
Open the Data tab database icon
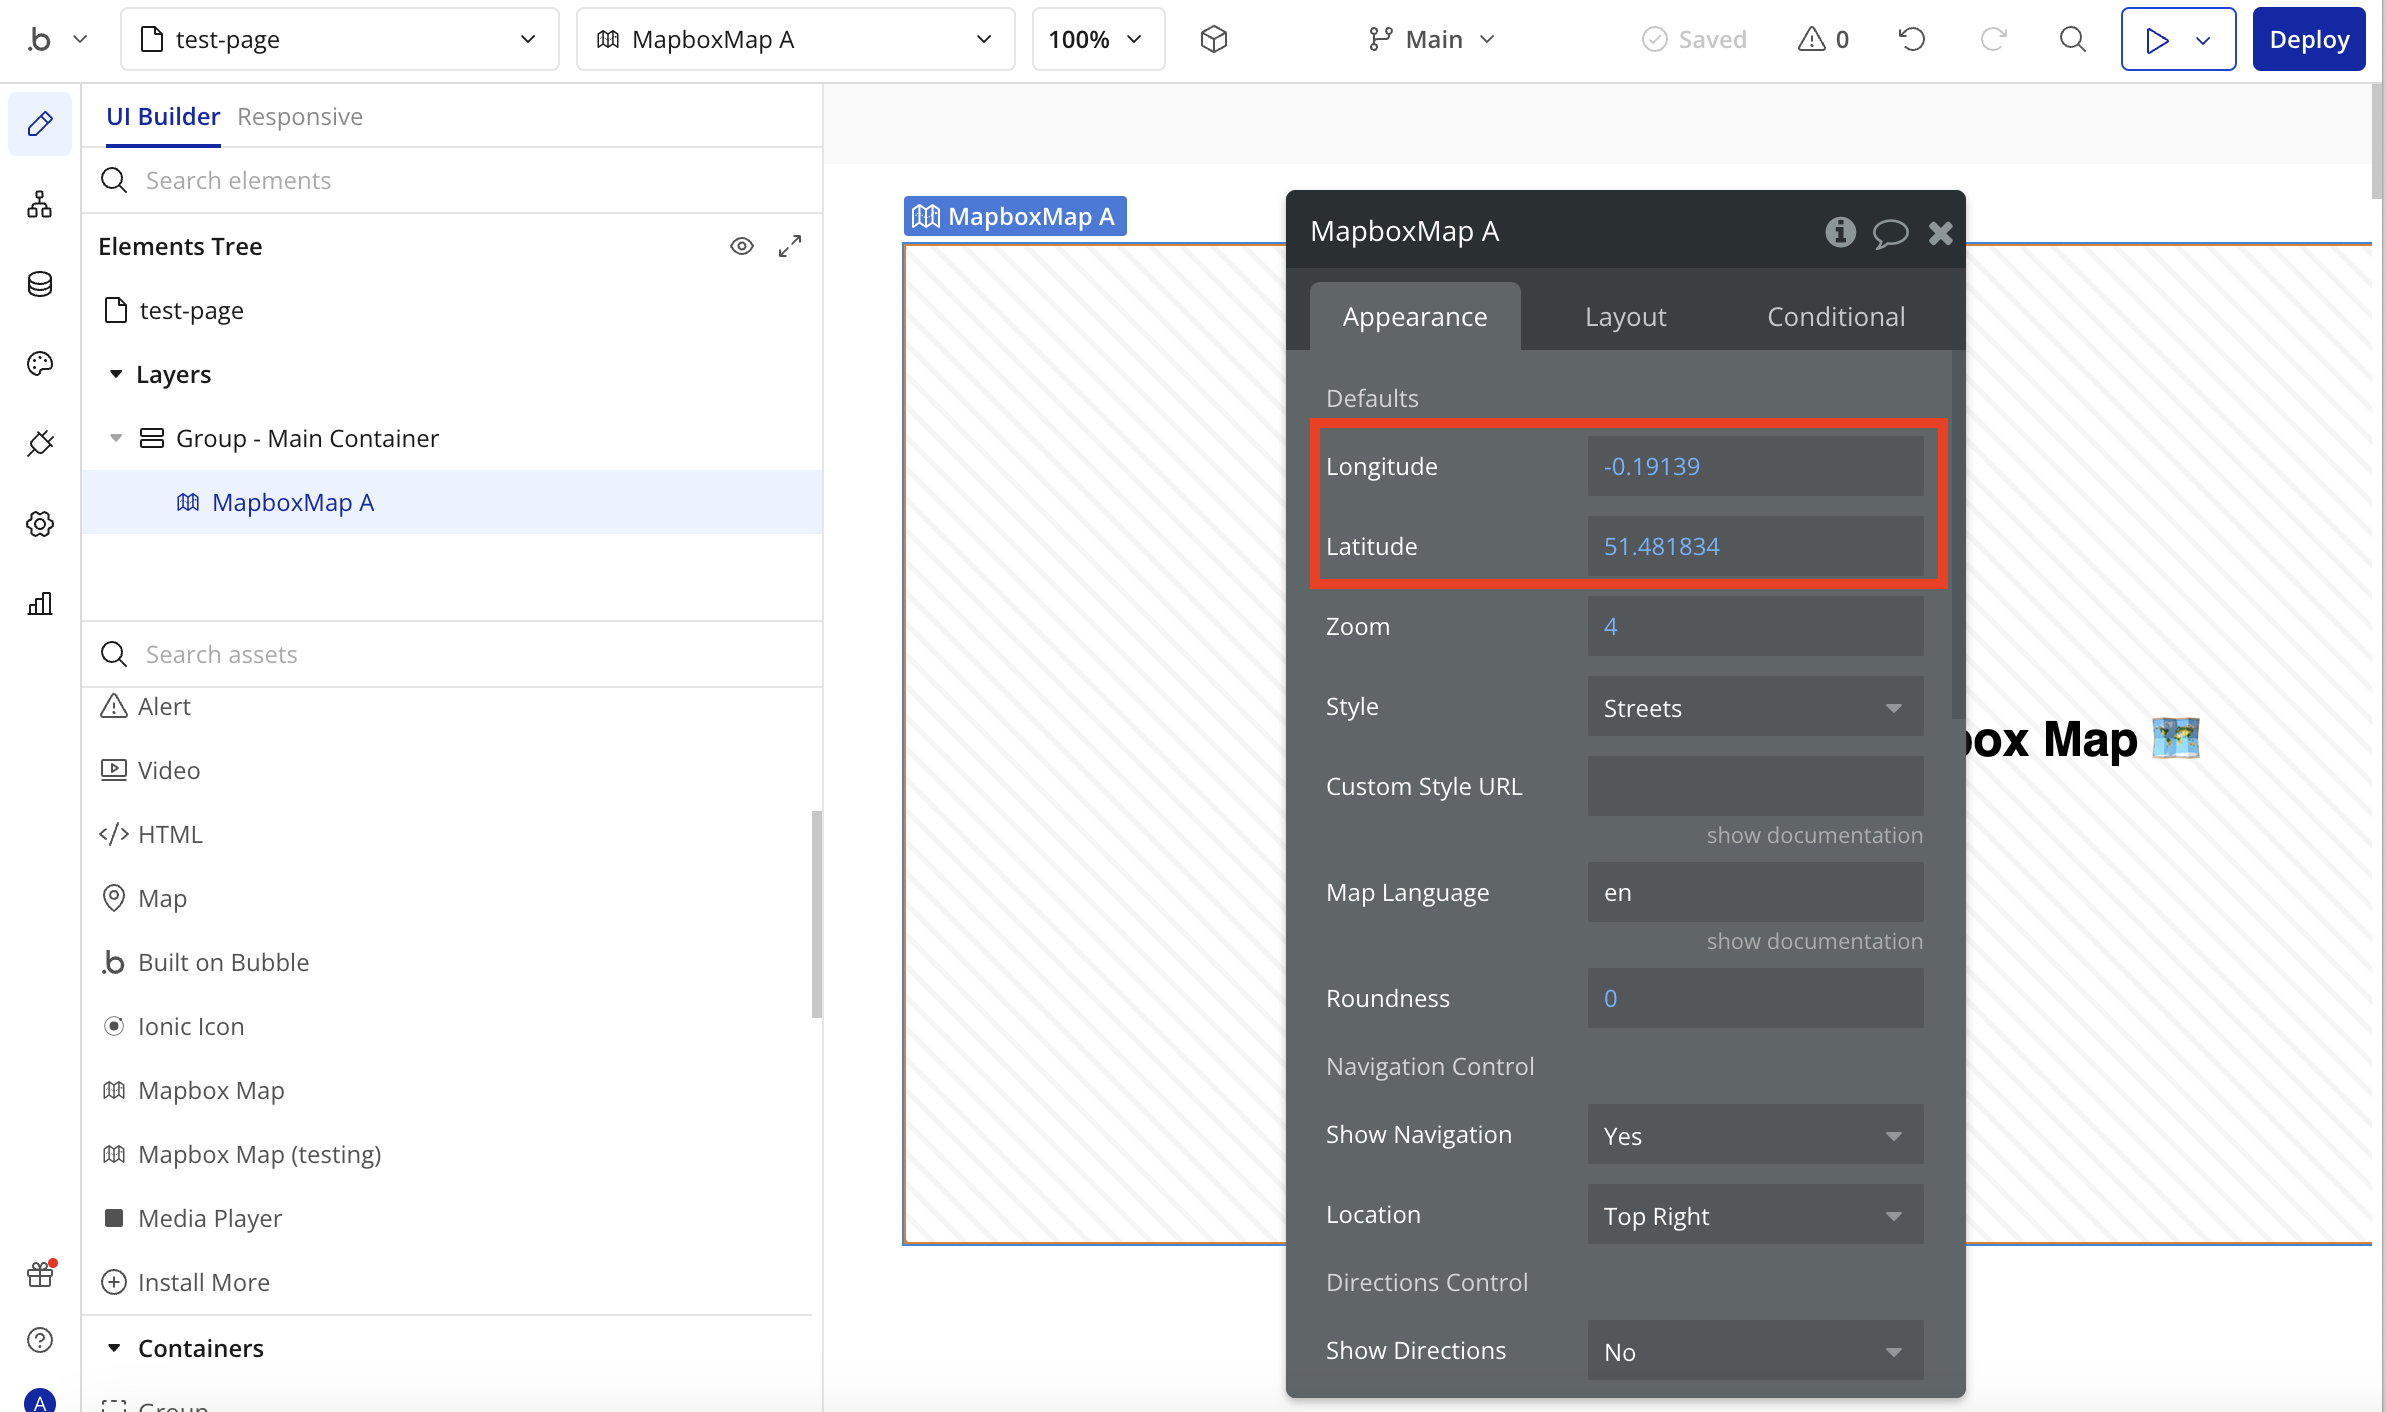40,284
